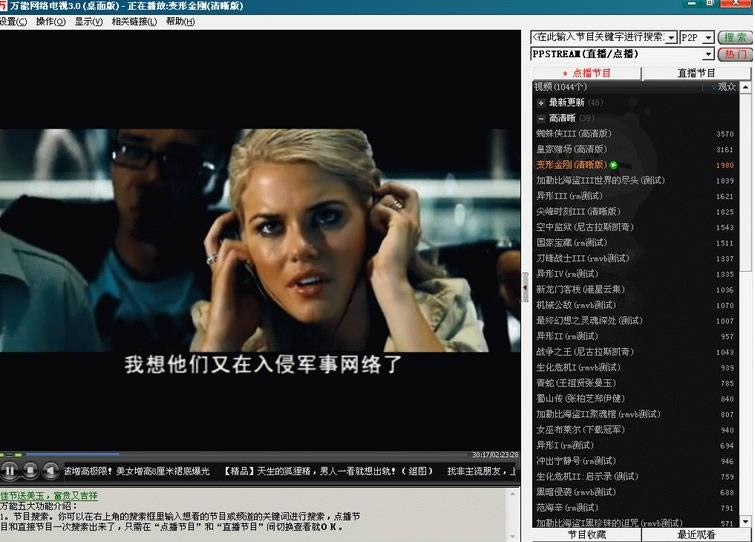Select 生化危机I (rmvb测试)
755x542 pixels.
click(x=635, y=368)
